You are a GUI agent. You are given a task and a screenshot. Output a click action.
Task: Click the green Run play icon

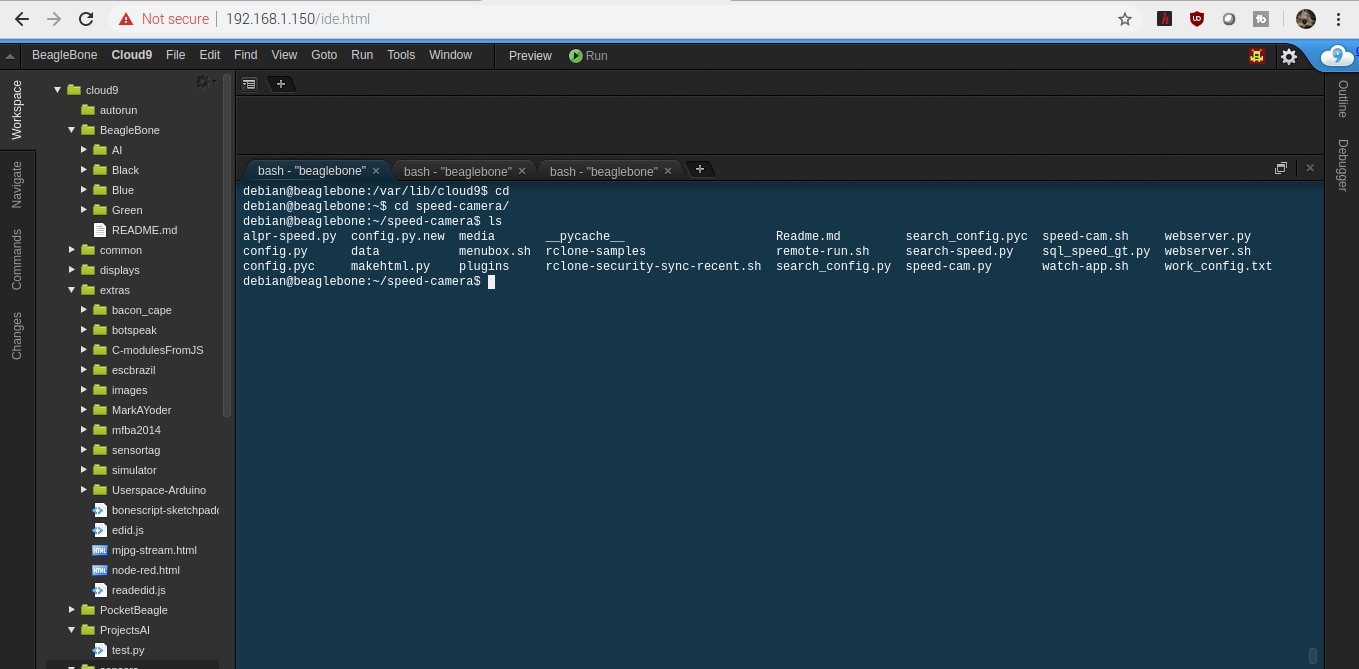pyautogui.click(x=576, y=56)
